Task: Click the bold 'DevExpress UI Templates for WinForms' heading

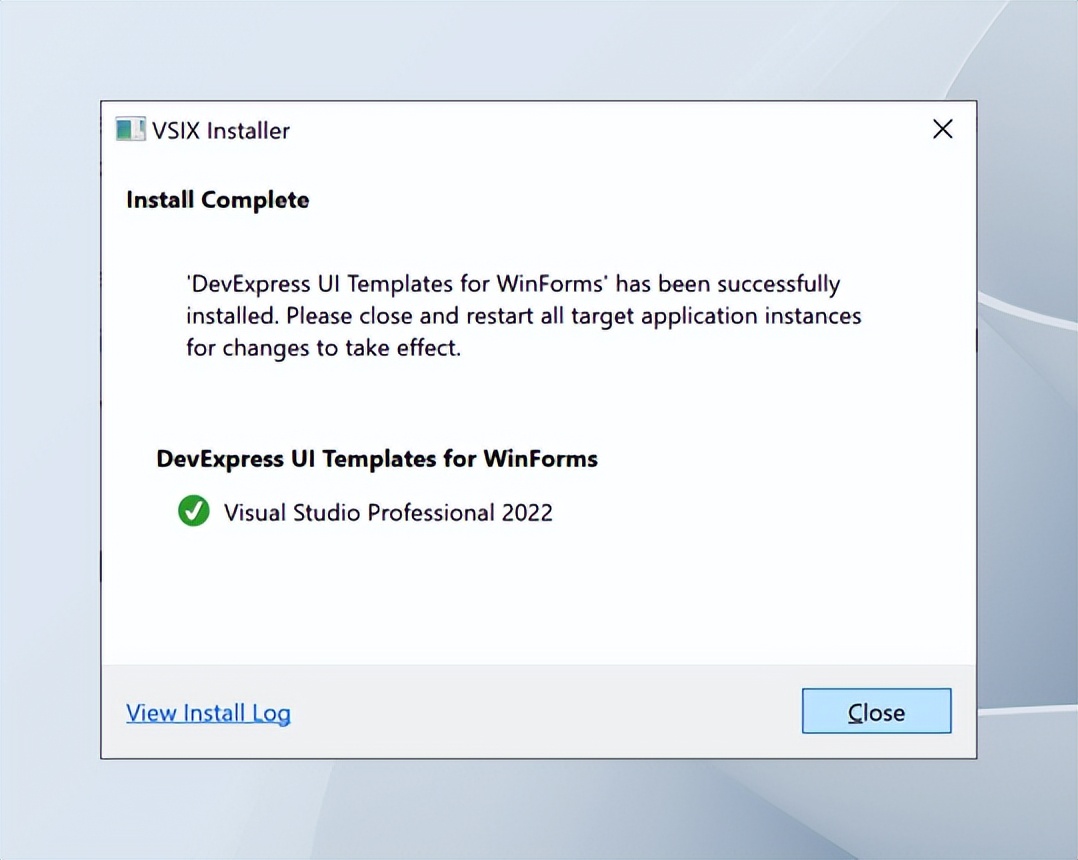Action: pyautogui.click(x=377, y=459)
